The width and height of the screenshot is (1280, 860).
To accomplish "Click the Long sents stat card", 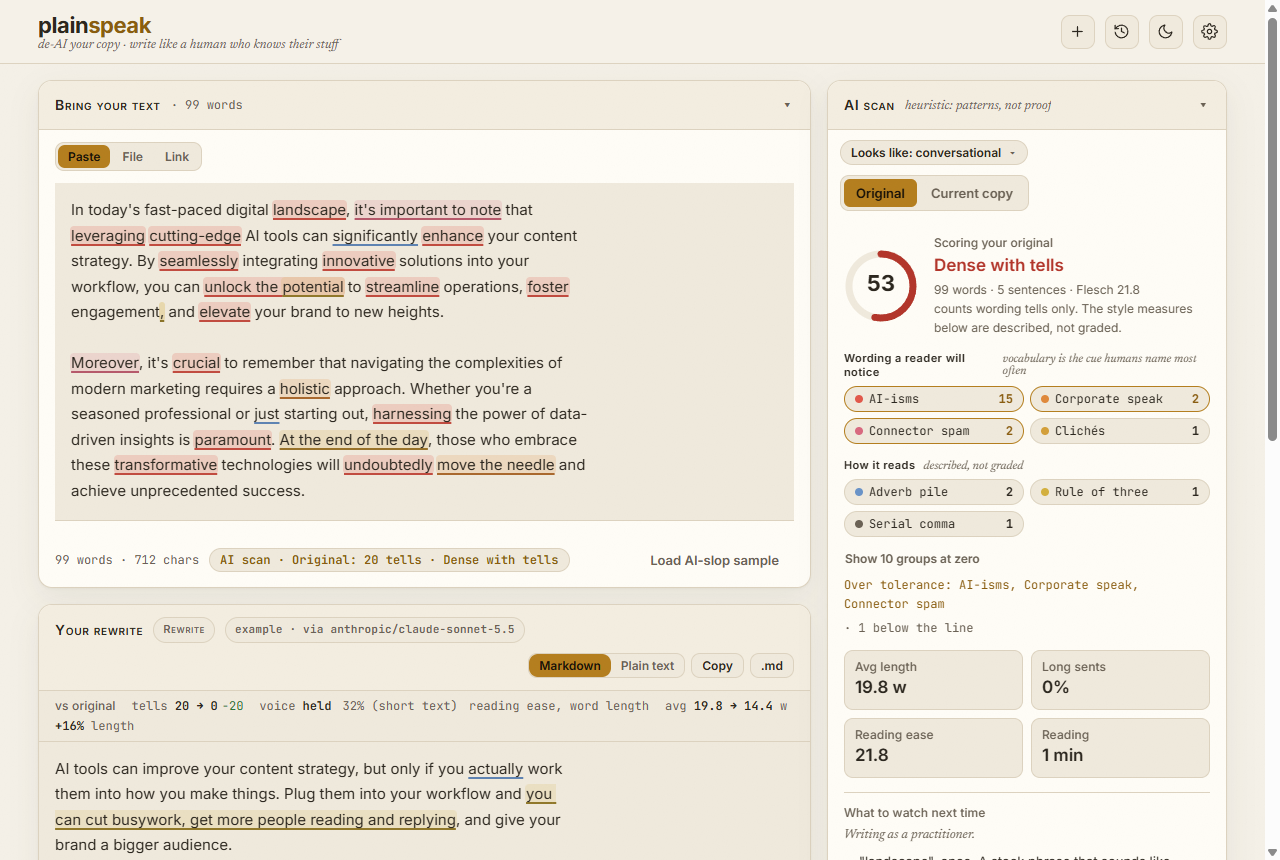I will pos(1120,680).
